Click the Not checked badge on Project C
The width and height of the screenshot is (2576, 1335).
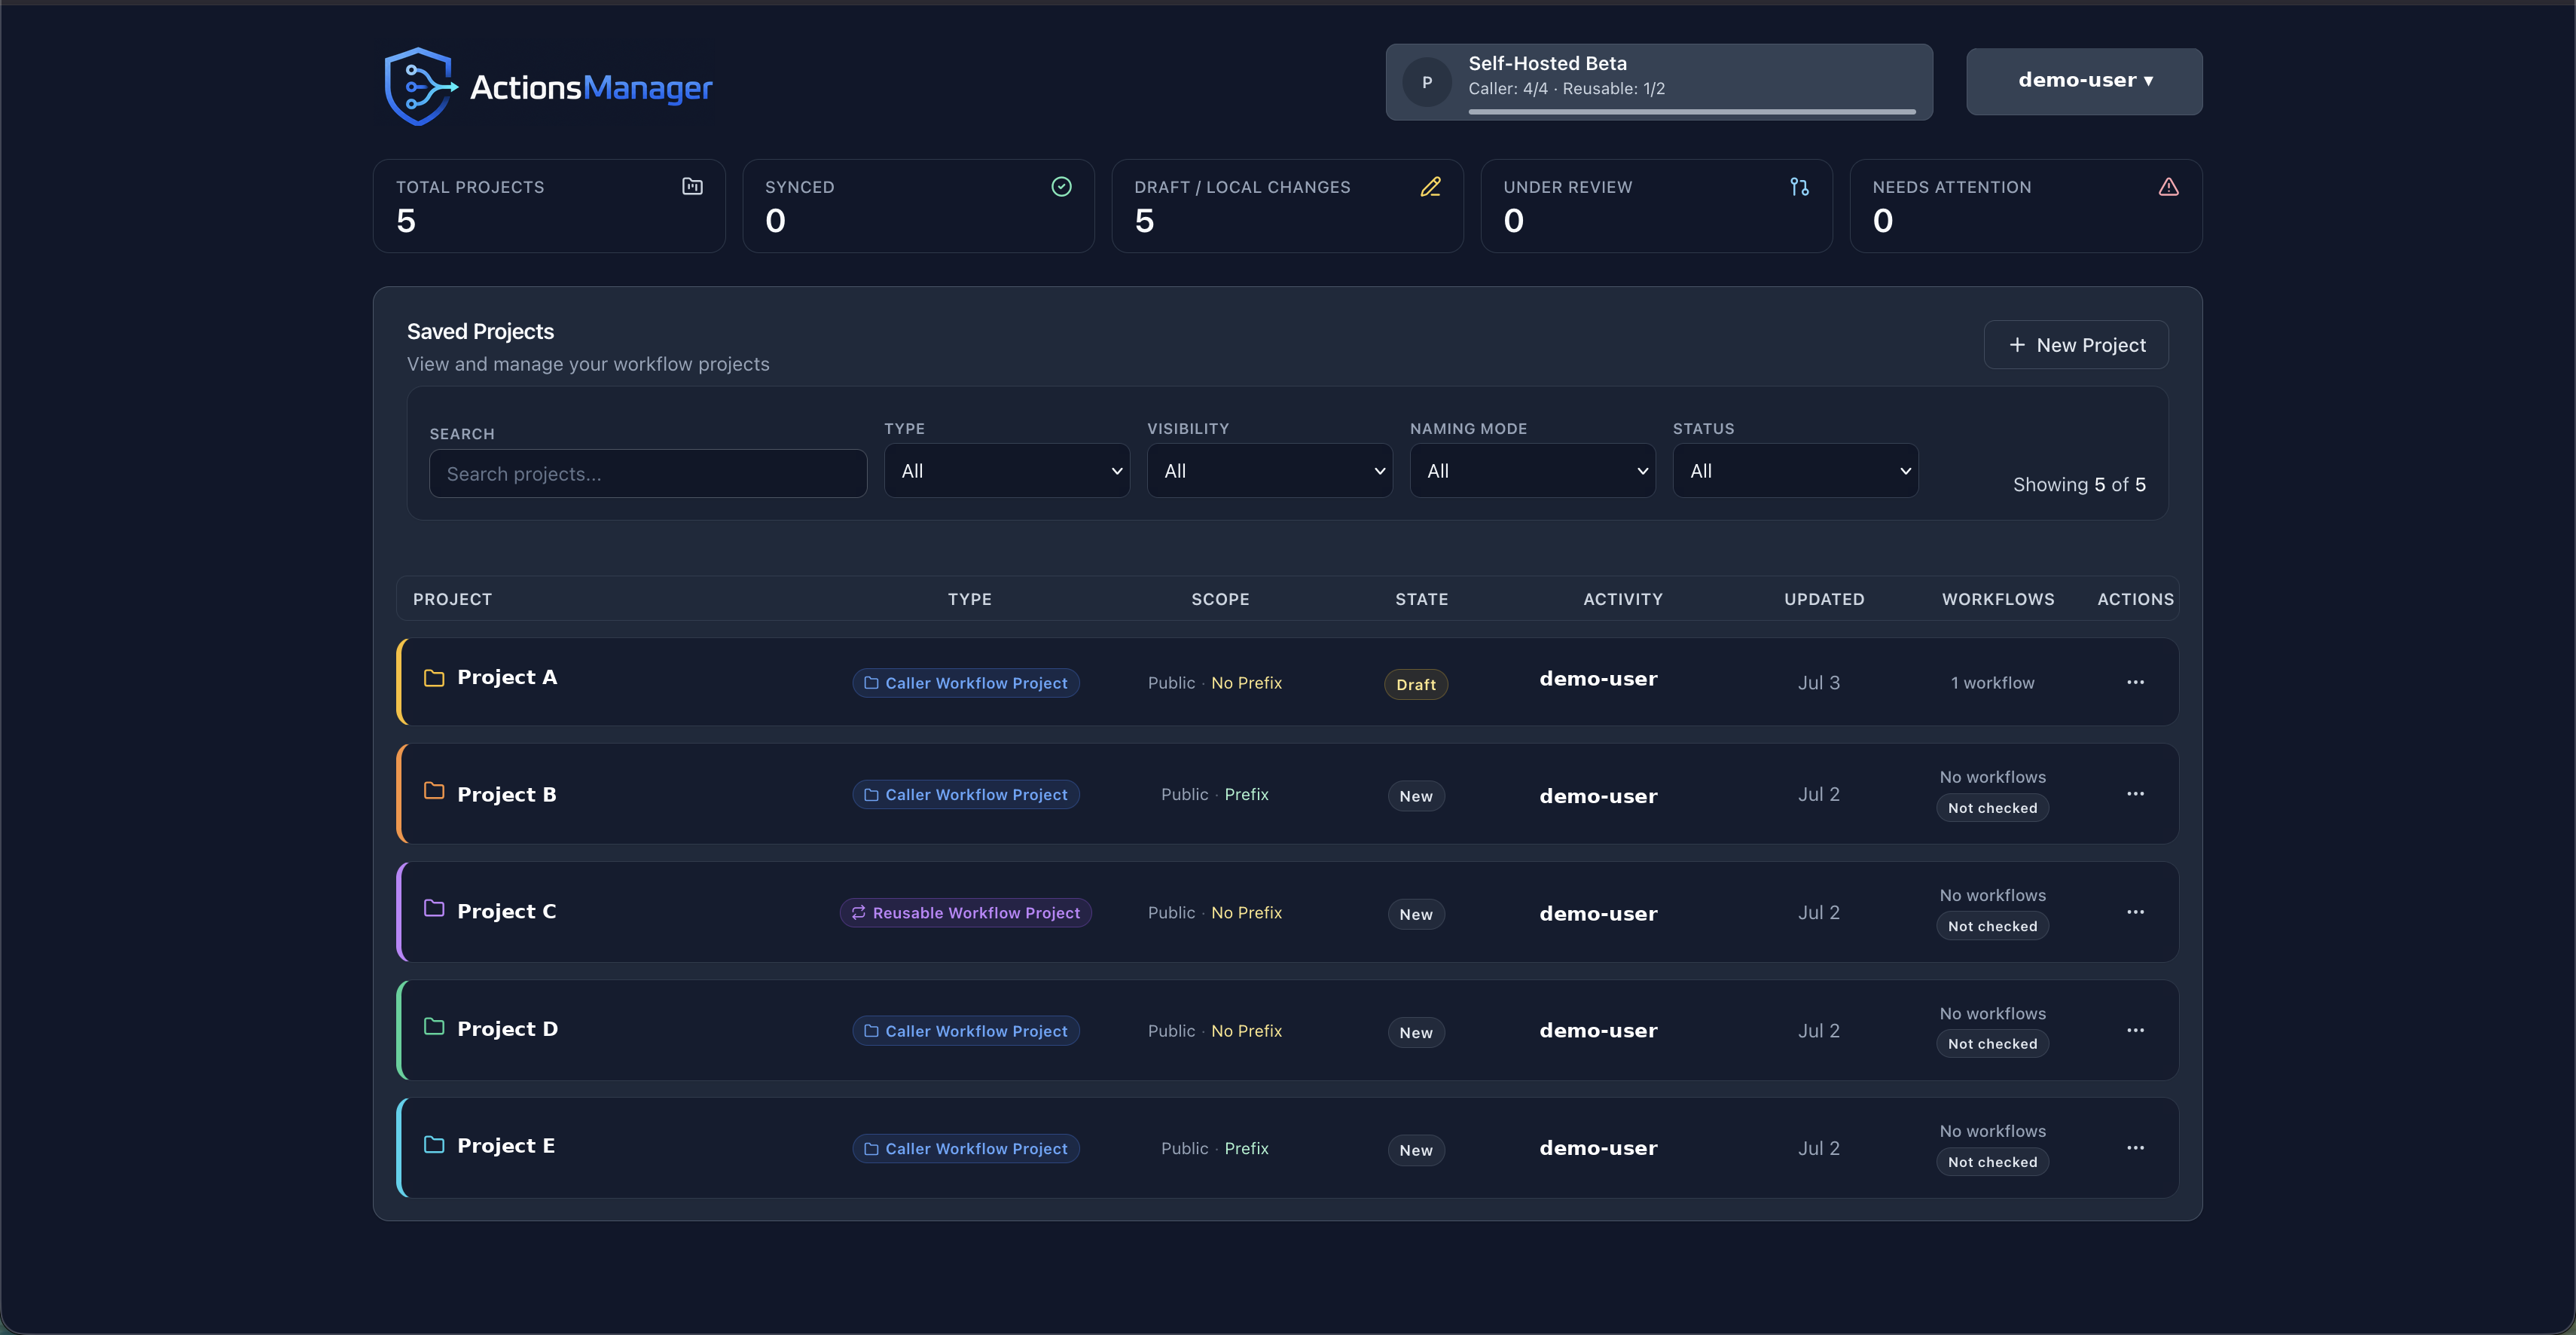pos(1992,927)
